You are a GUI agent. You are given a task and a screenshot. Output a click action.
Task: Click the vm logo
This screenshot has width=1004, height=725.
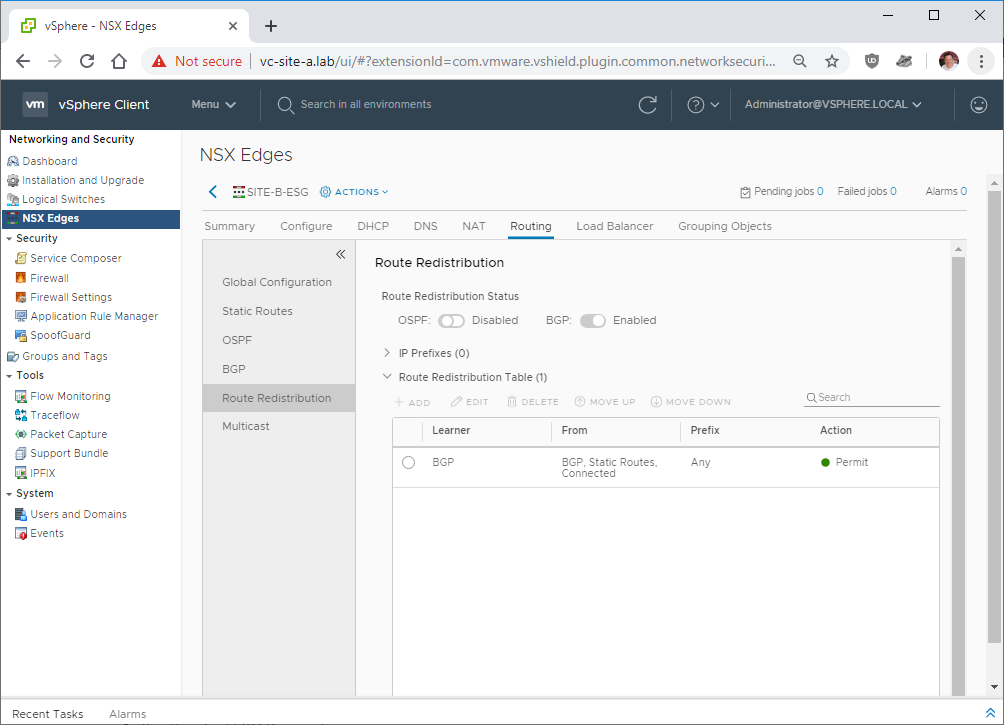35,104
